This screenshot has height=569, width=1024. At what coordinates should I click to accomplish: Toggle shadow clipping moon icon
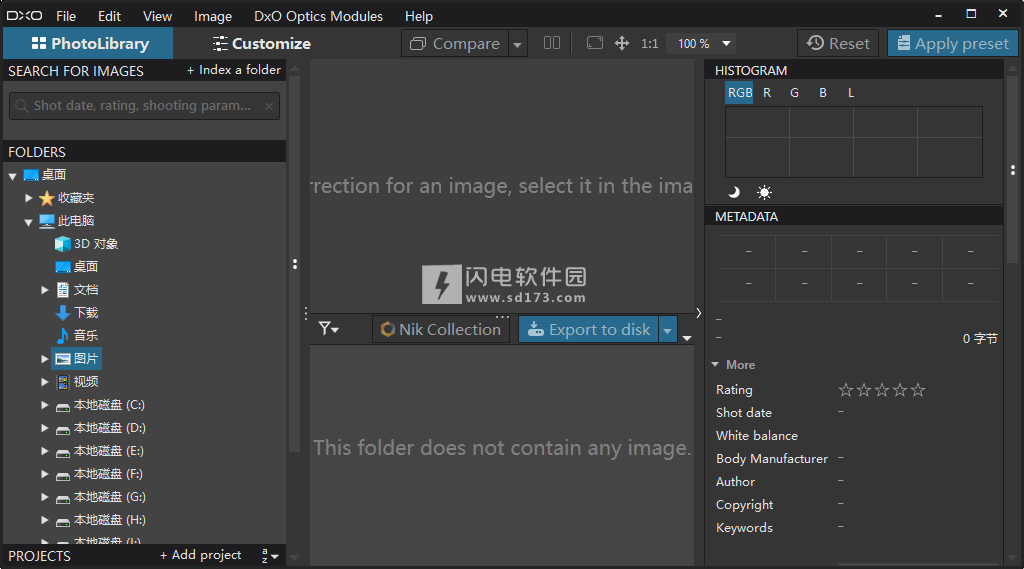[x=734, y=192]
